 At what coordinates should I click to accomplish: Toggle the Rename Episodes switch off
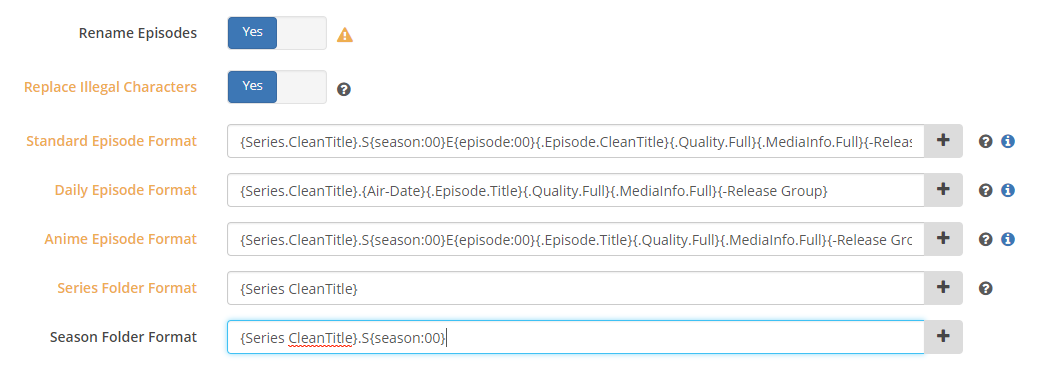pos(277,33)
